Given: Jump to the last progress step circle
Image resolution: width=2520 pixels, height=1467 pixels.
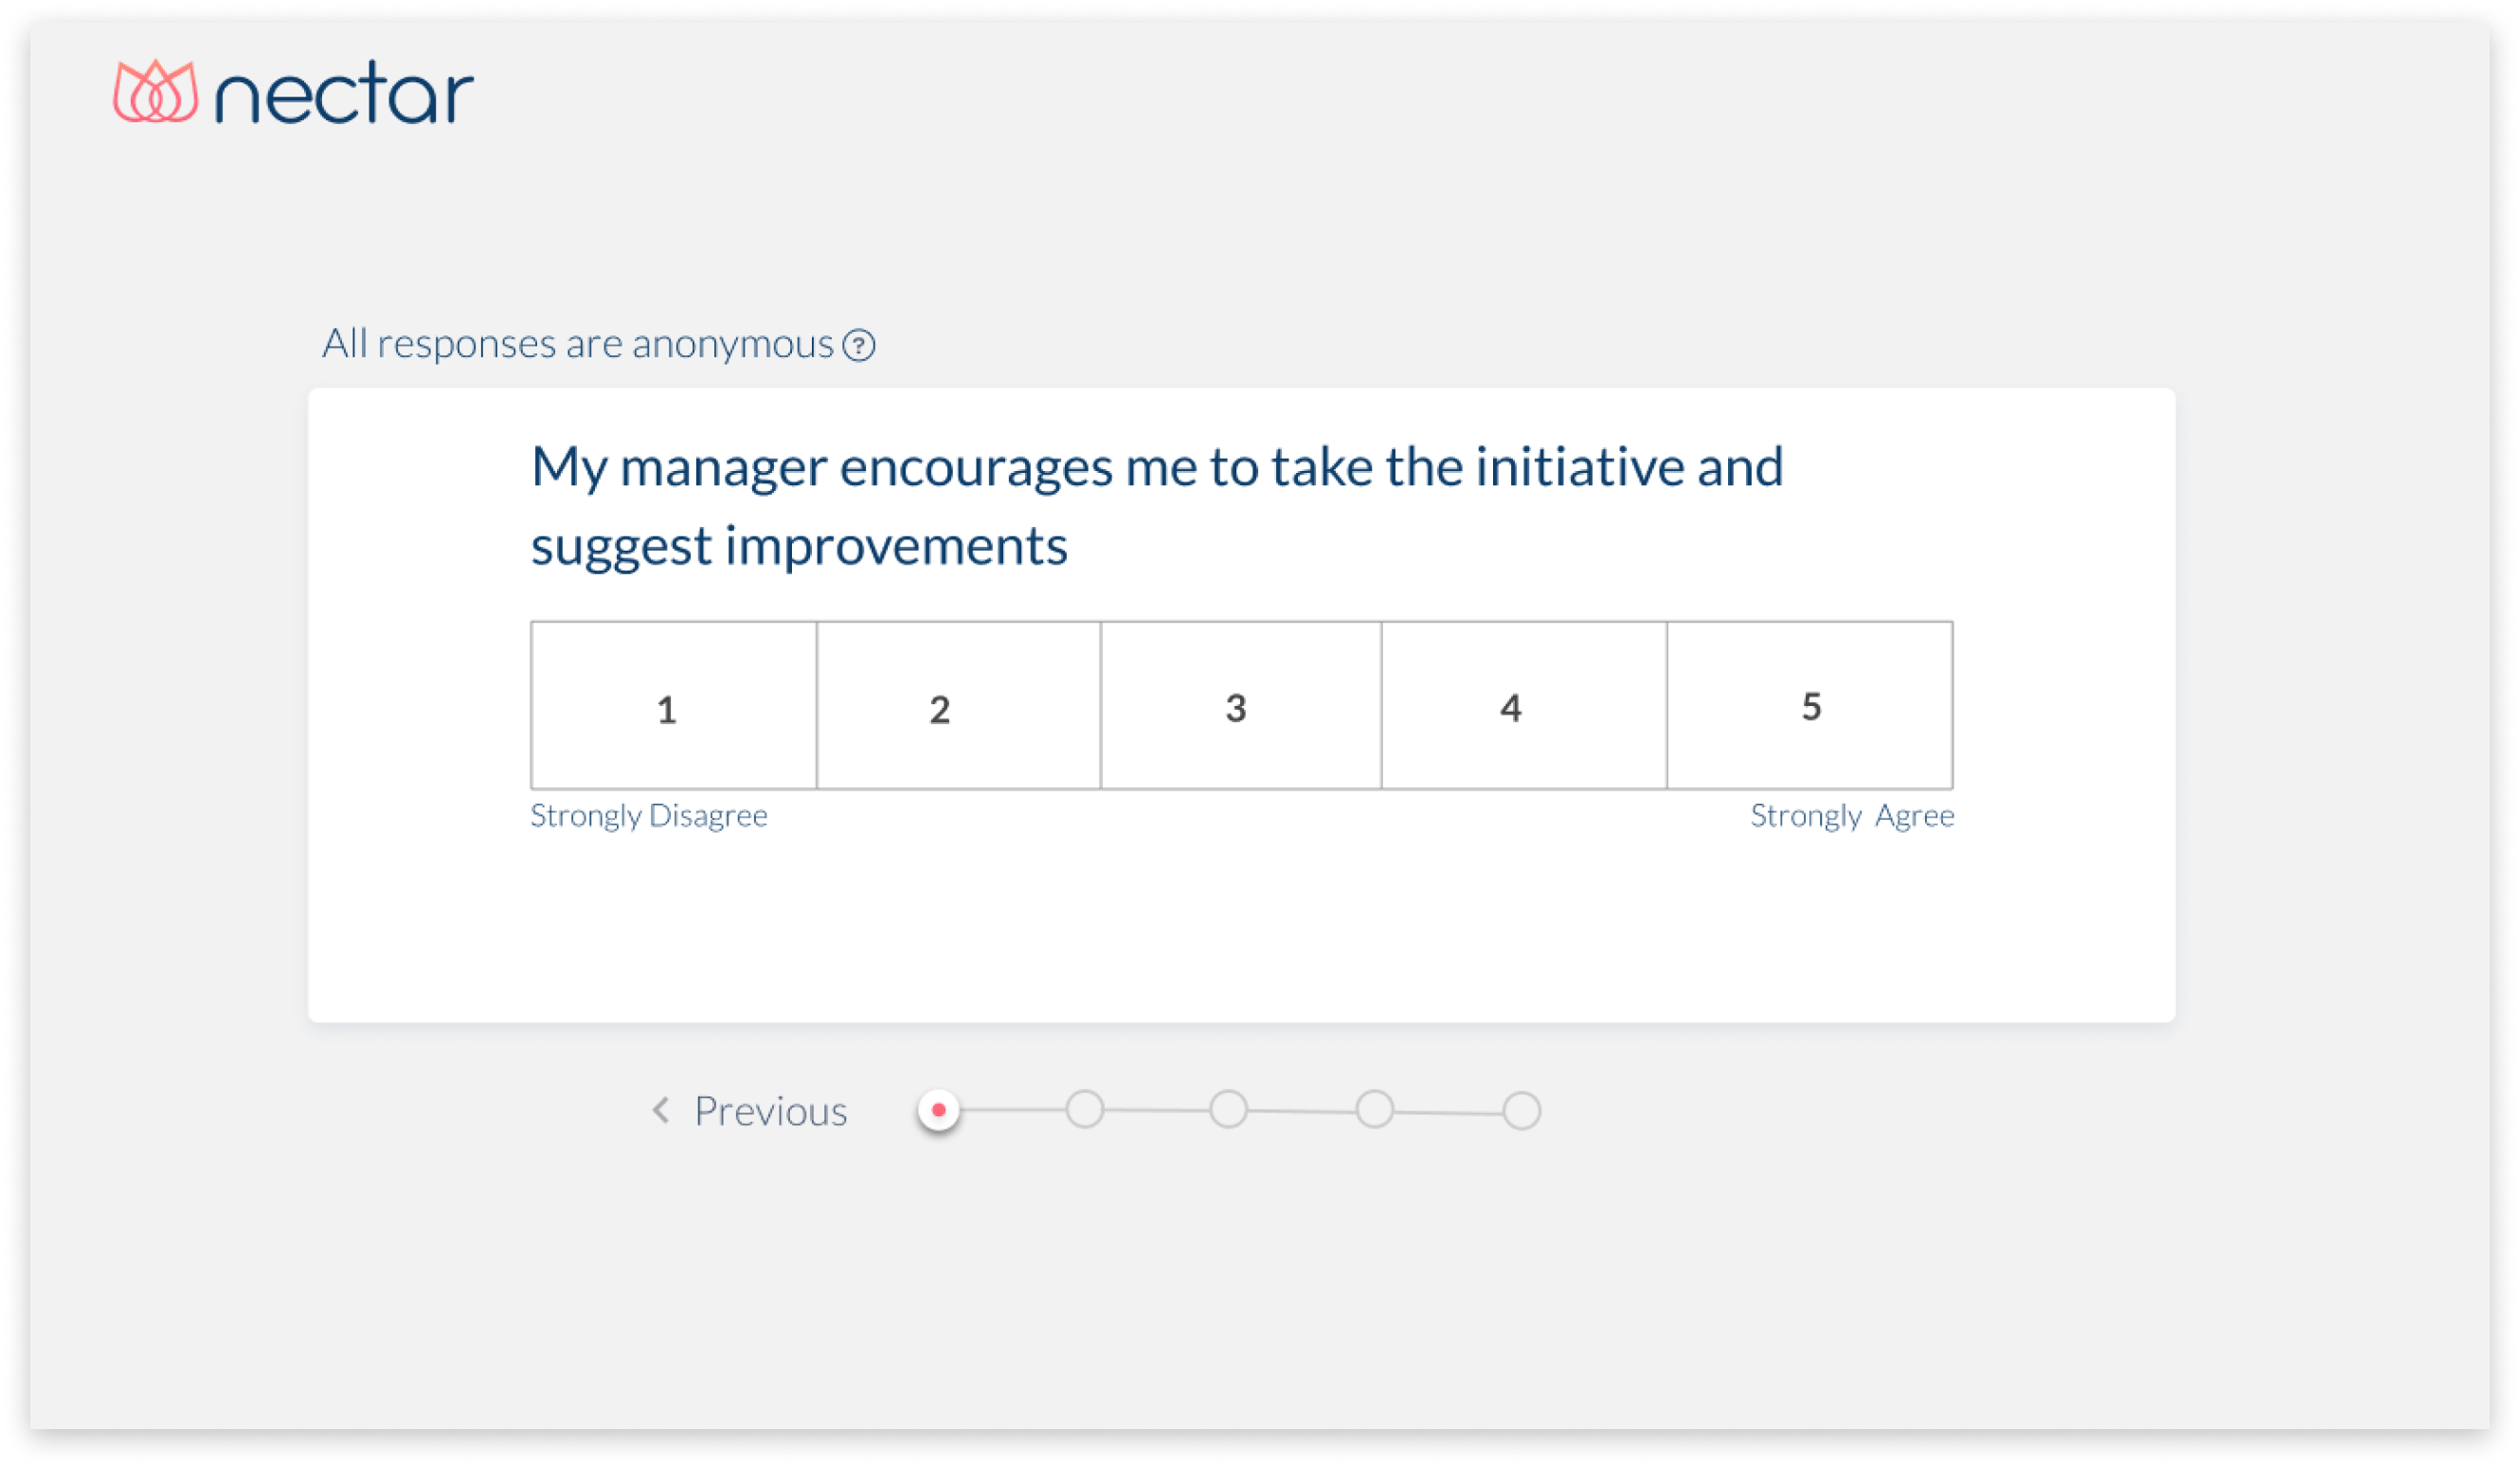Looking at the screenshot, I should click(x=1521, y=1111).
